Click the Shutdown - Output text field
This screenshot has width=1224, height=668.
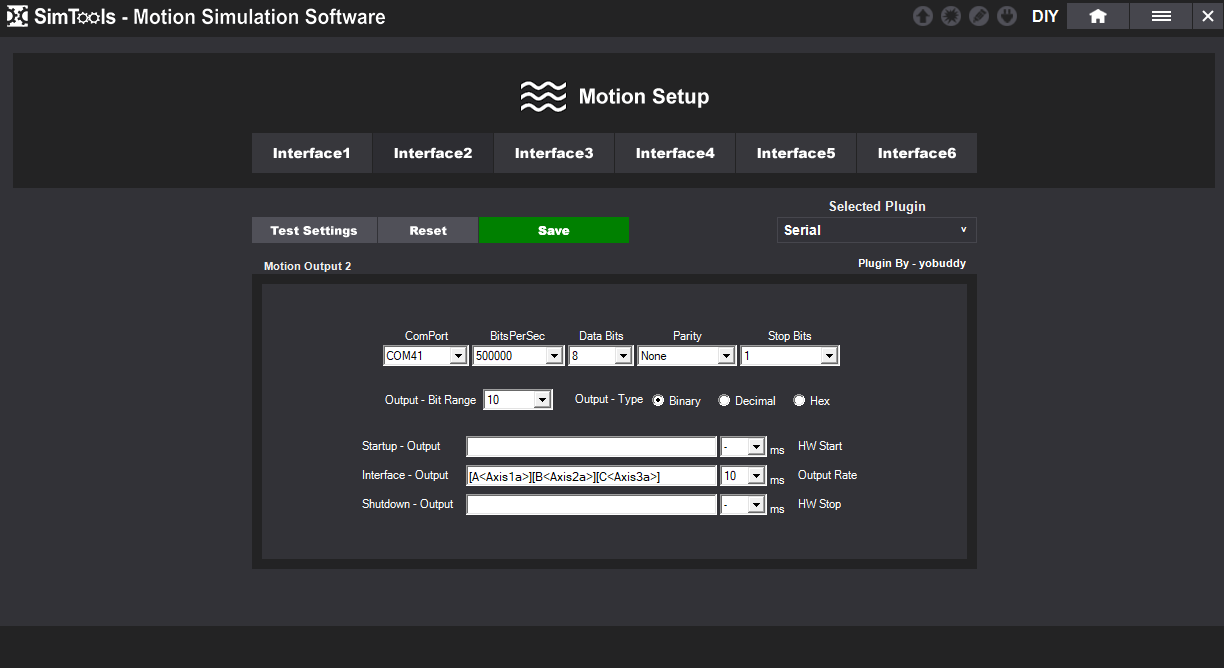(592, 505)
